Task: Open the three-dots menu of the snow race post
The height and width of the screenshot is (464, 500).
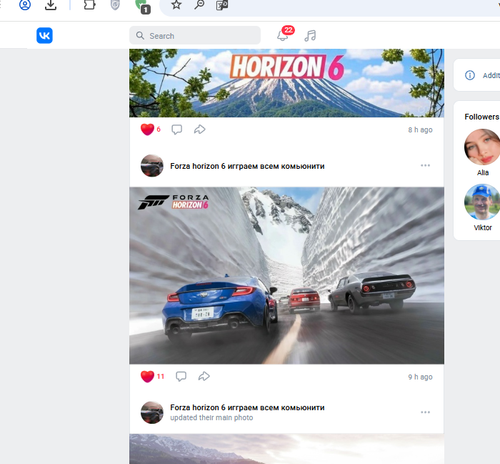Action: tap(425, 165)
